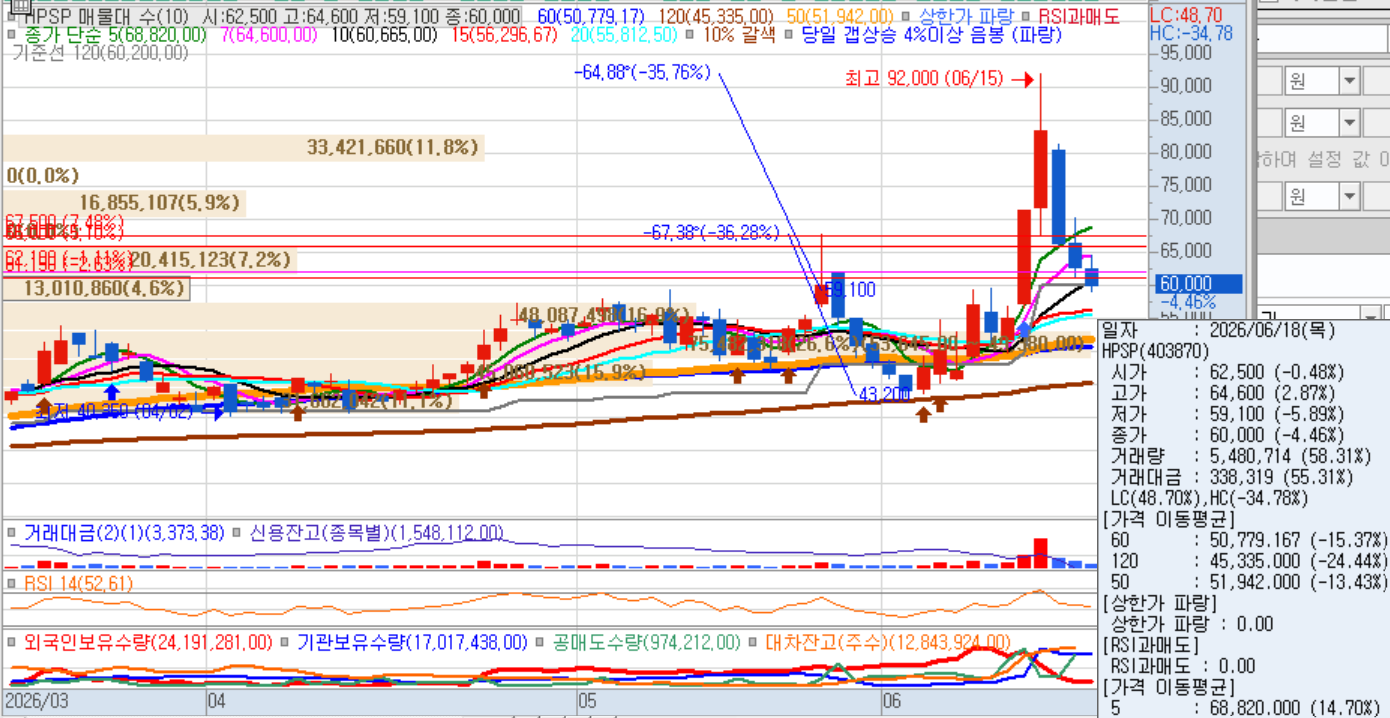Select the blue up-arrow signal near 최저 40,250

112,392
